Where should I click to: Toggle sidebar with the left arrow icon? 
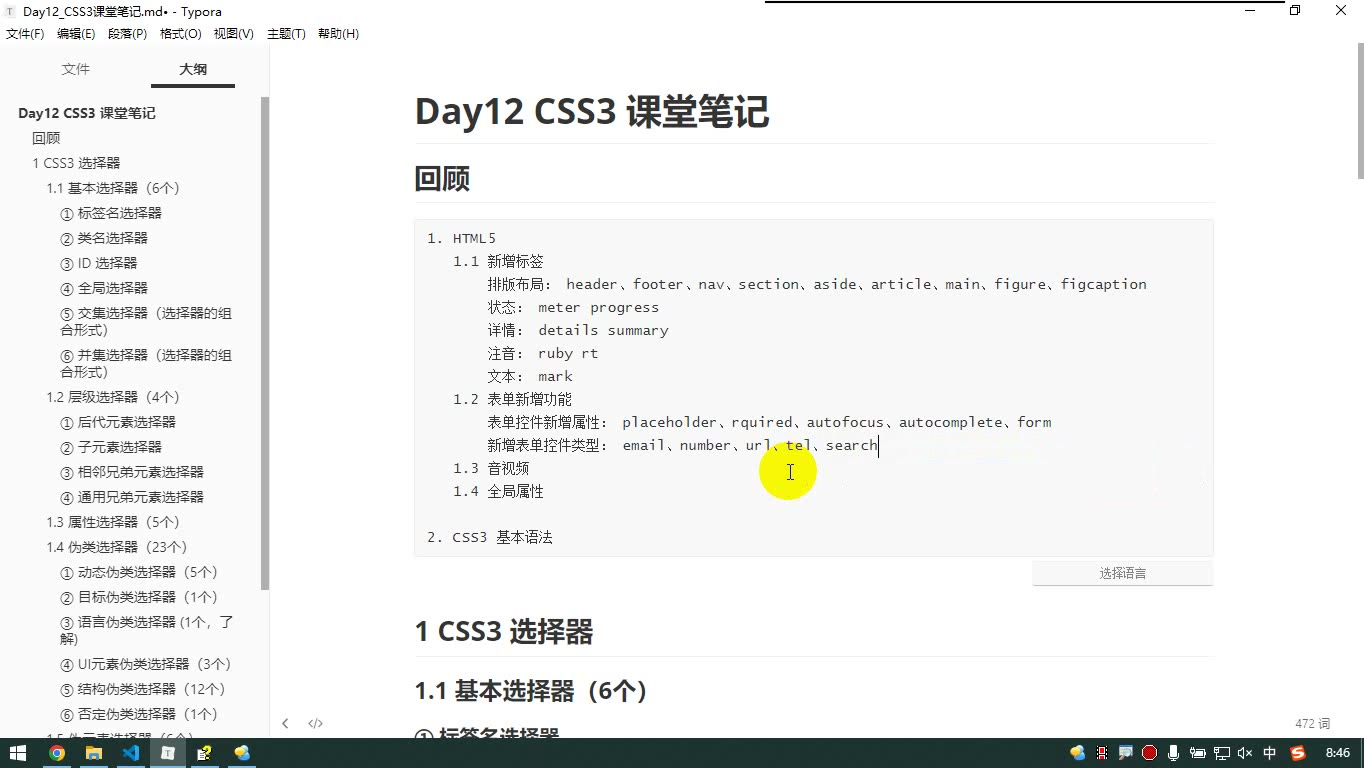pyautogui.click(x=285, y=723)
